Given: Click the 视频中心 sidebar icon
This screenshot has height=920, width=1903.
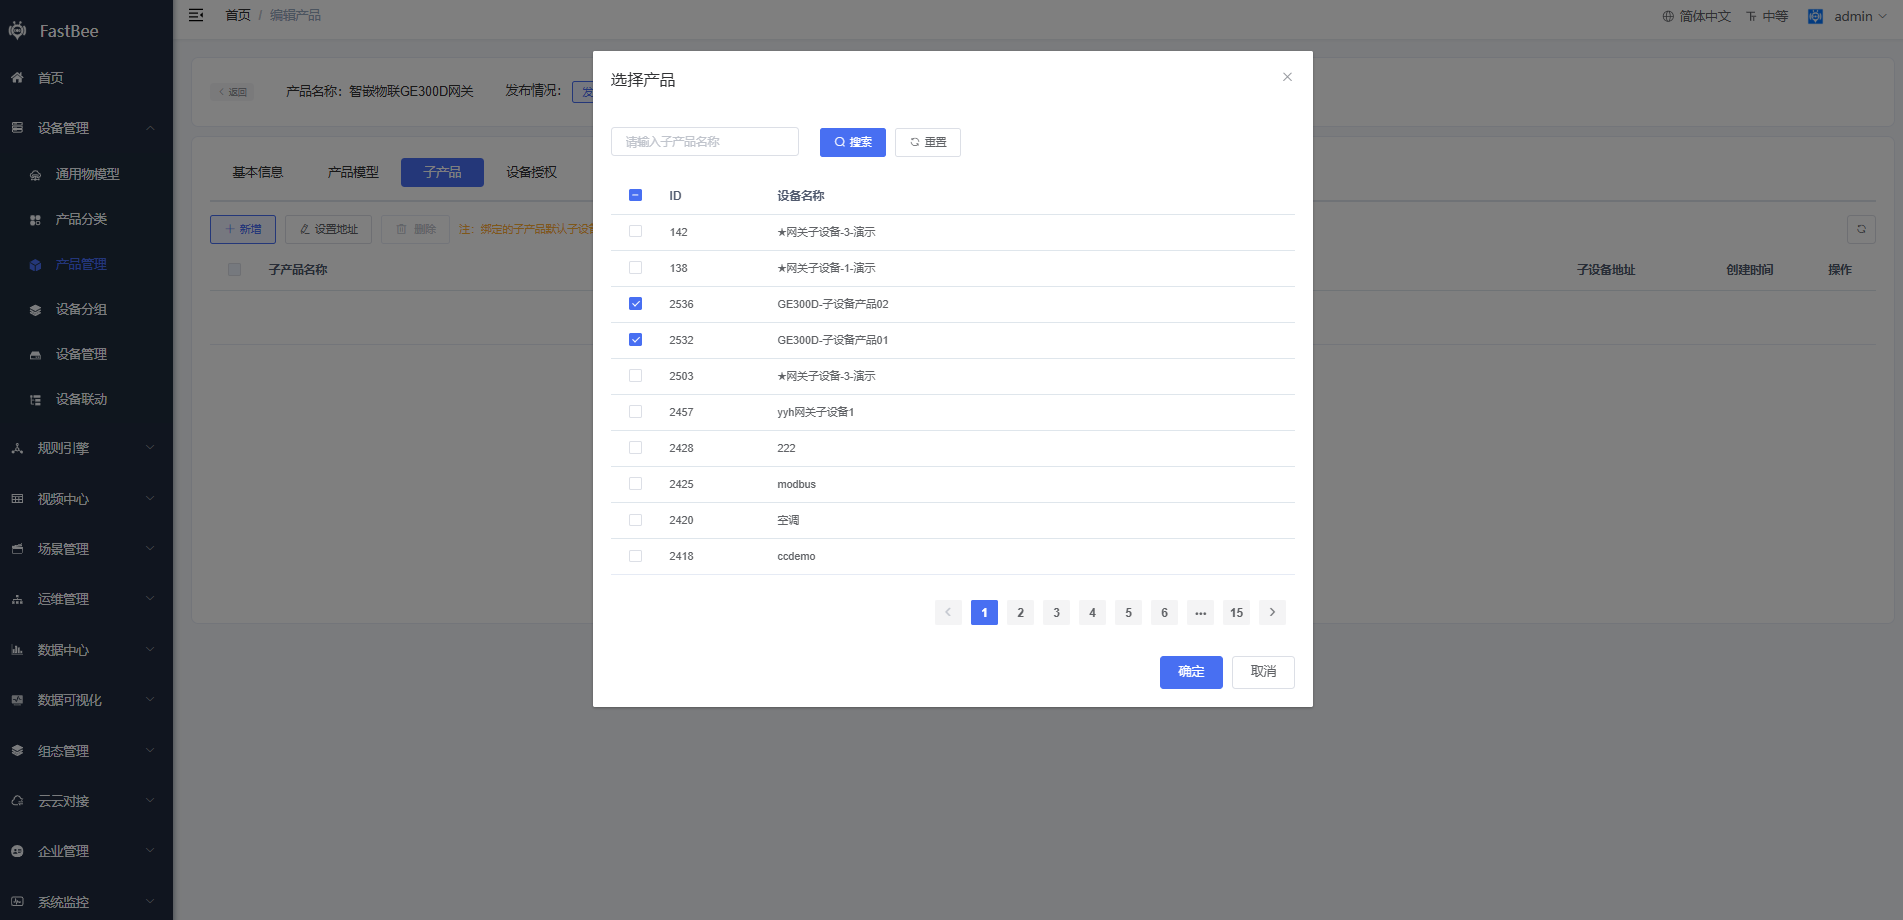Looking at the screenshot, I should 17,498.
